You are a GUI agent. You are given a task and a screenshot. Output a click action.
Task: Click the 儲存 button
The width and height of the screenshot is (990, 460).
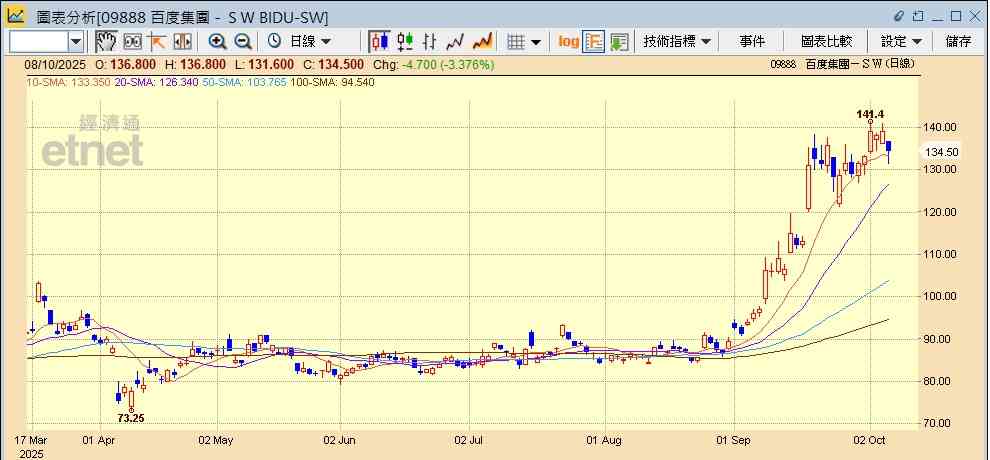tap(958, 41)
